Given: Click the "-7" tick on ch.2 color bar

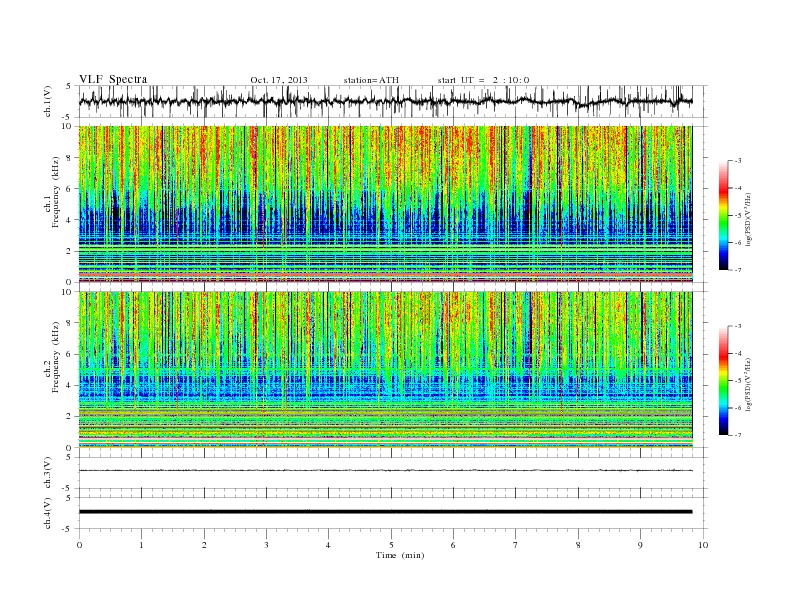Looking at the screenshot, I should [x=738, y=435].
